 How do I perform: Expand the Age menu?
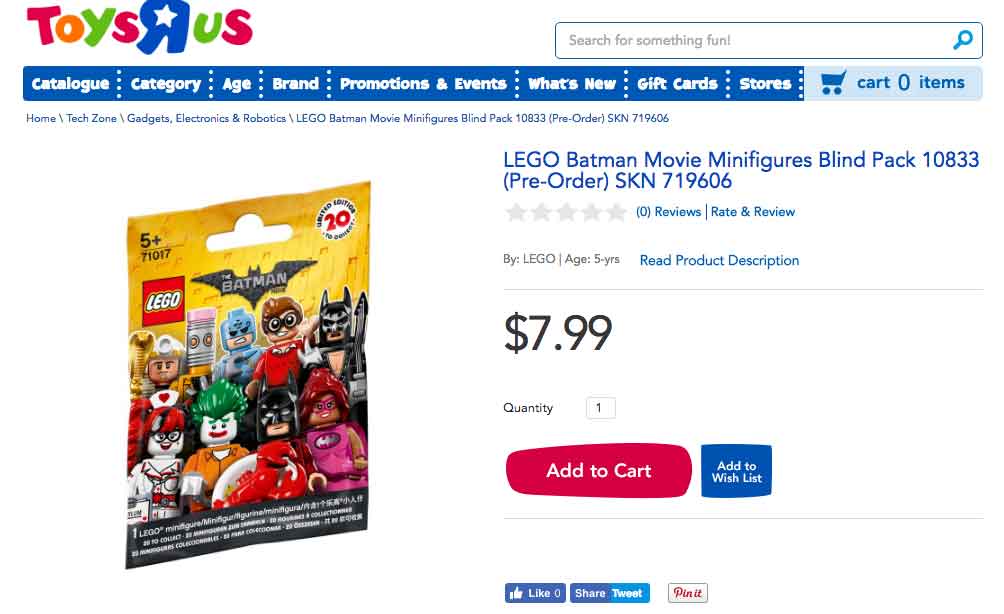[237, 84]
